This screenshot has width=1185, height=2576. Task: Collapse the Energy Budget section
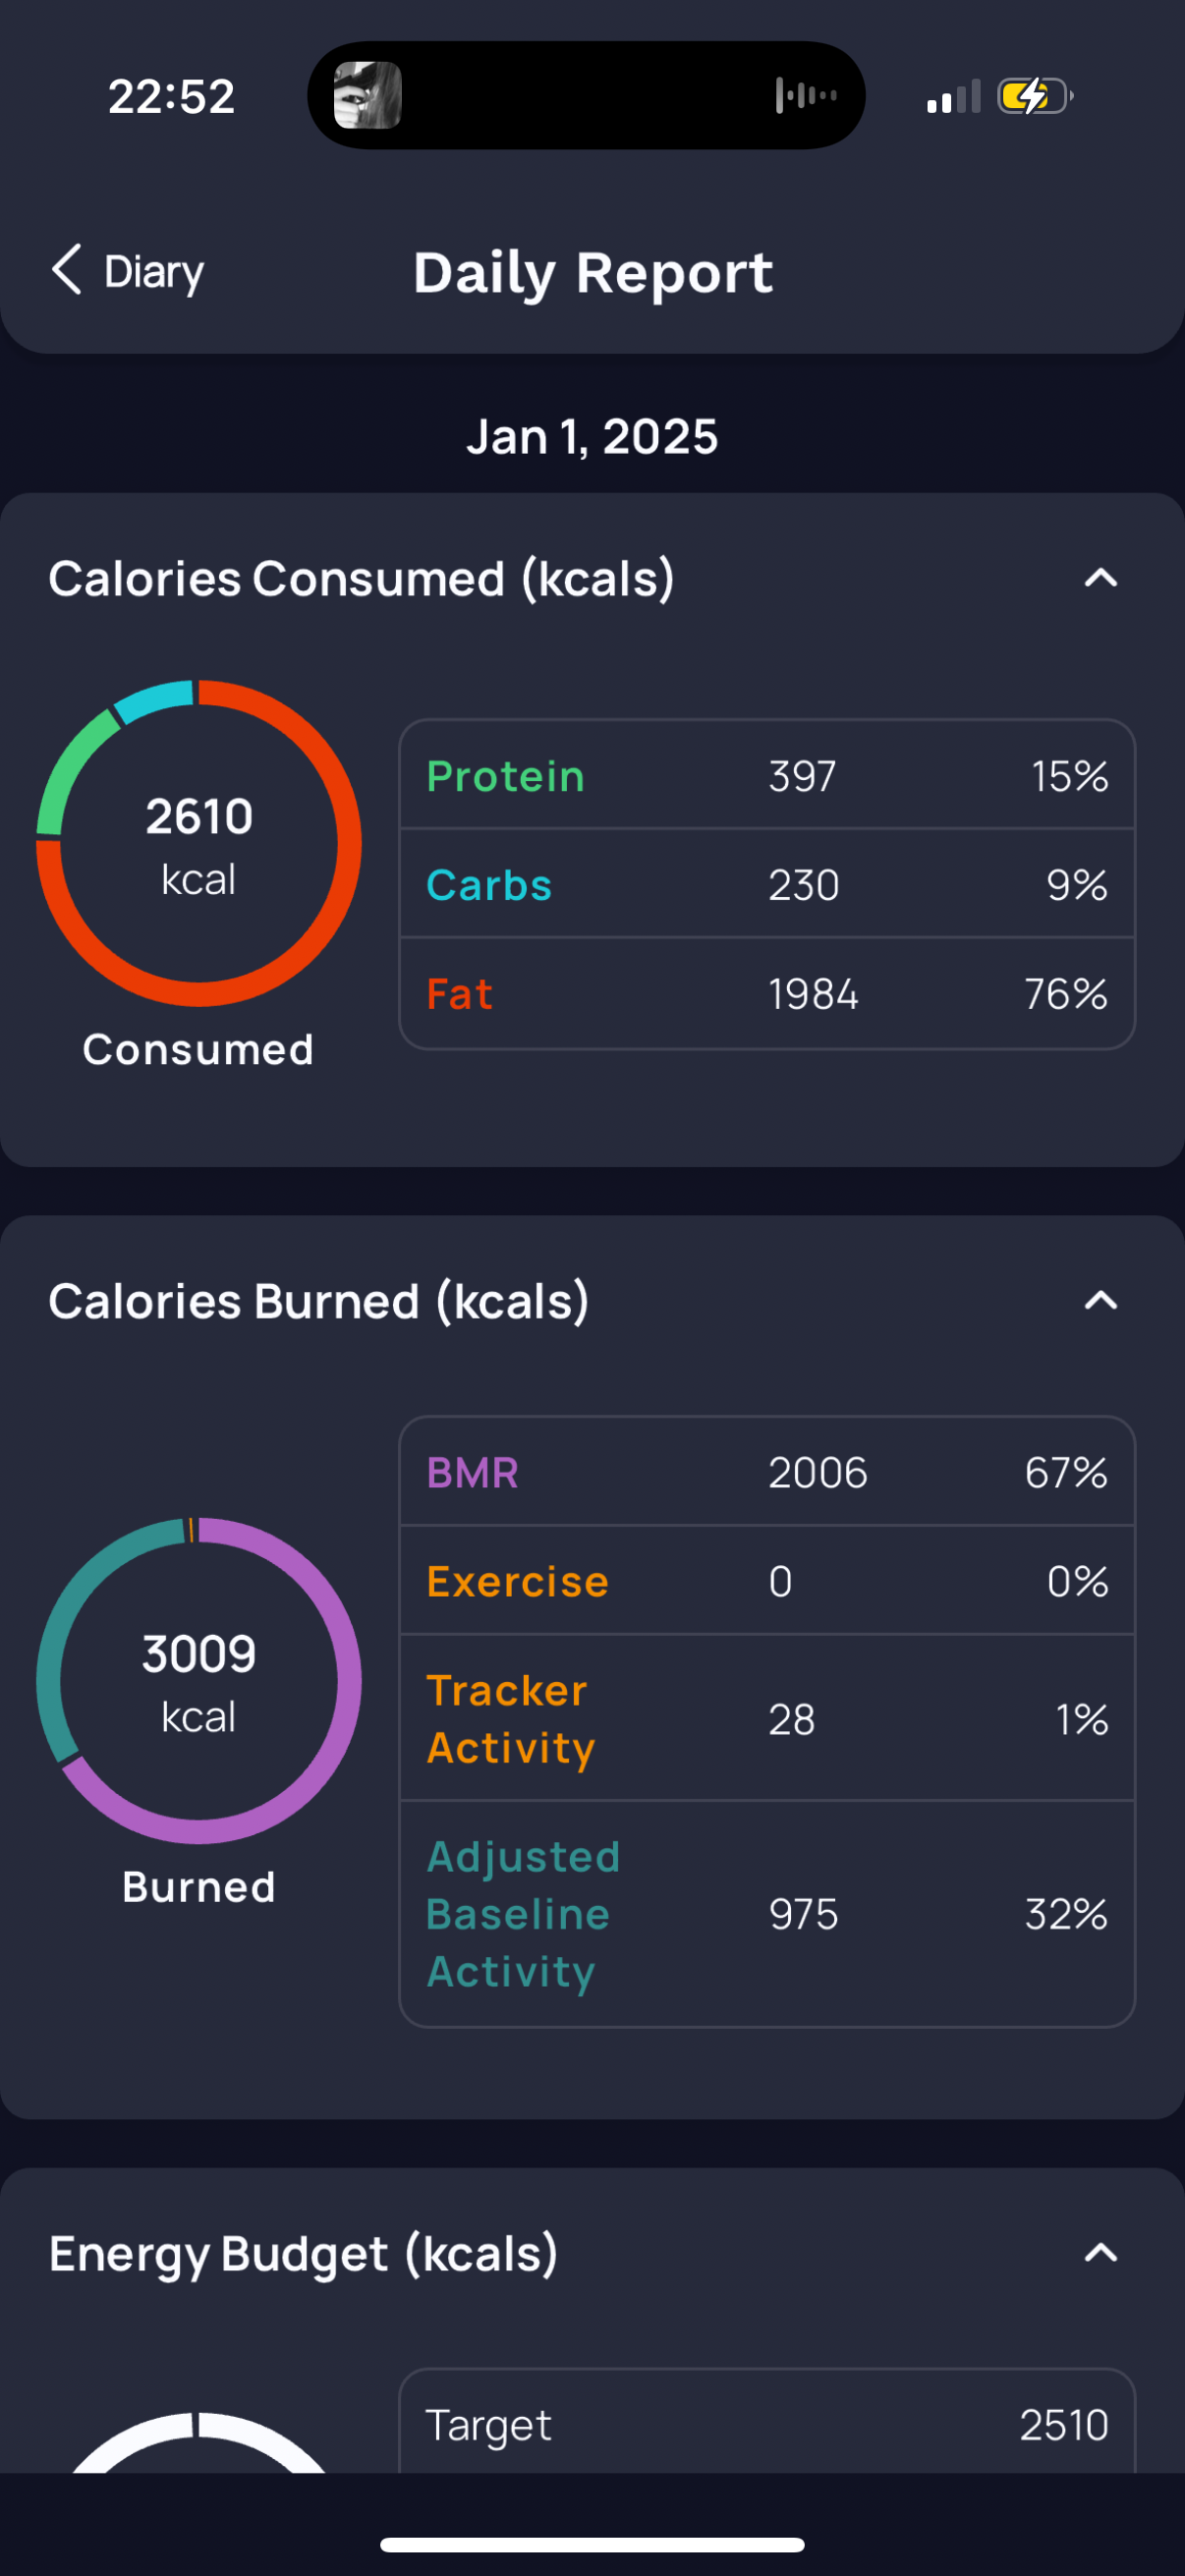(1100, 2252)
